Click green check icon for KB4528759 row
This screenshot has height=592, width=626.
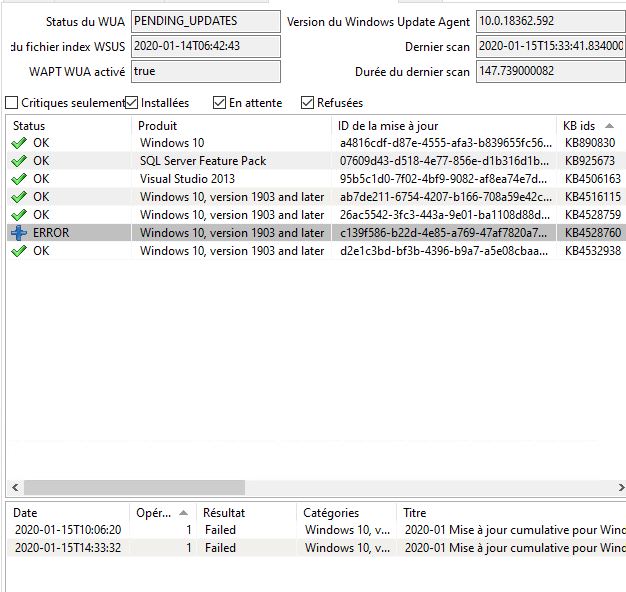click(x=19, y=215)
